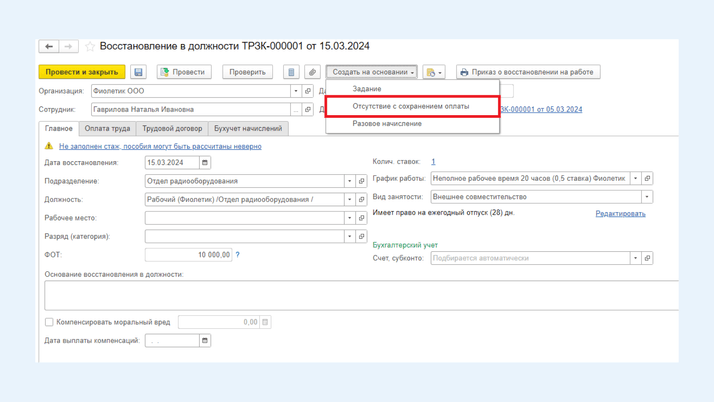Click the Основание восстановления text field
This screenshot has height=402, width=714.
tap(360, 295)
